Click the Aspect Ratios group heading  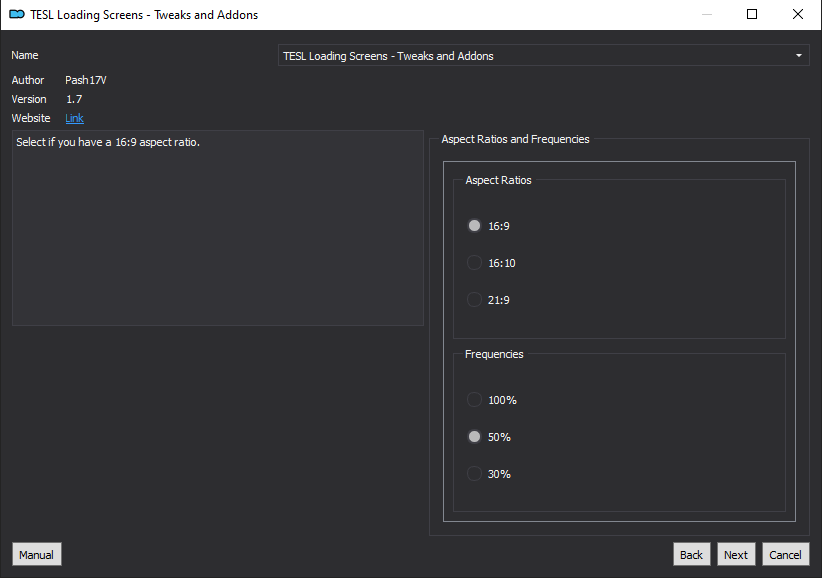pyautogui.click(x=498, y=180)
